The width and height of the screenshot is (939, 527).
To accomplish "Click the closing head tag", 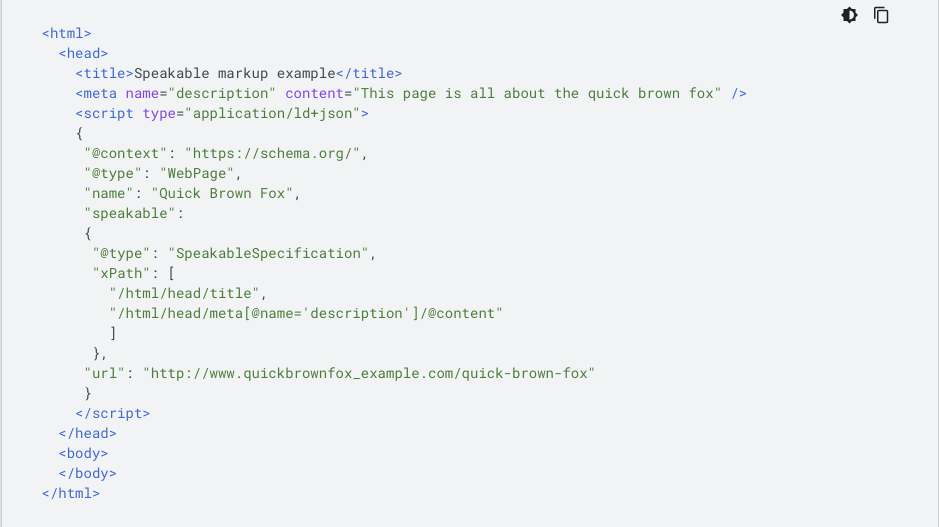I will coord(88,433).
